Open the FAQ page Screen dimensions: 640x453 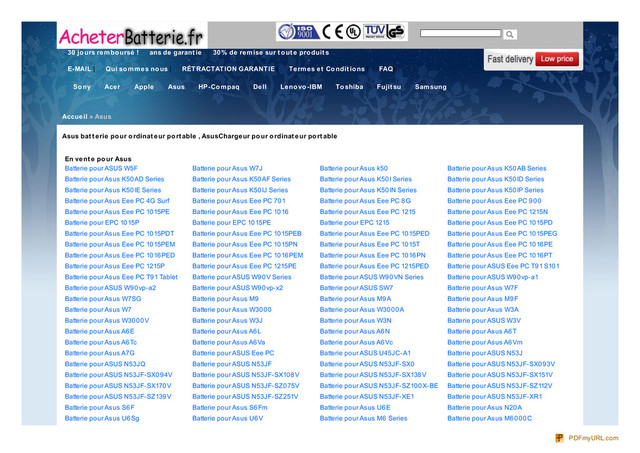click(x=386, y=69)
